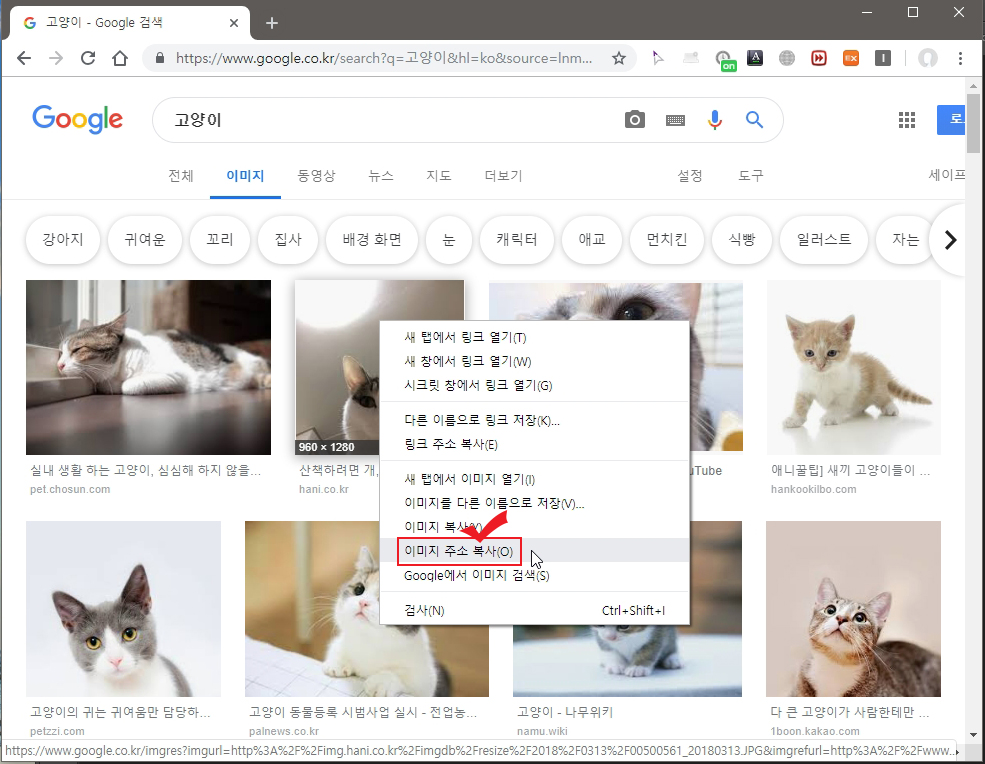
Task: Click the 강아지 suggestion chip
Action: [x=62, y=239]
